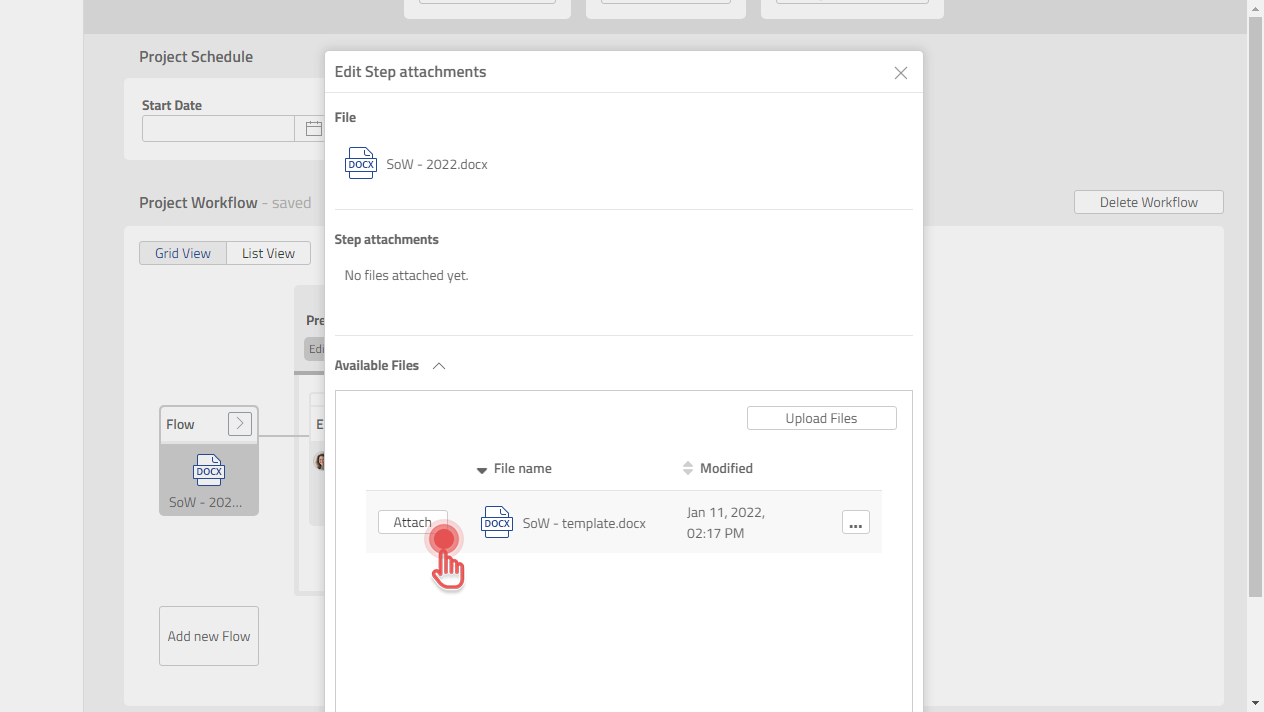Expand the Flow card using its chevron

[x=239, y=423]
